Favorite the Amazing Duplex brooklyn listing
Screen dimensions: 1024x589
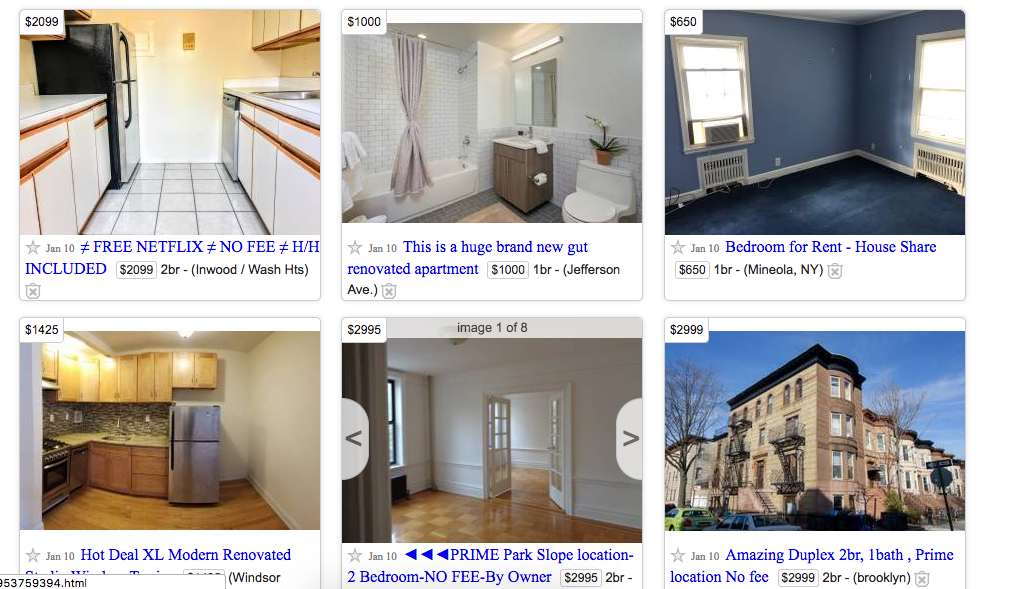(x=678, y=556)
